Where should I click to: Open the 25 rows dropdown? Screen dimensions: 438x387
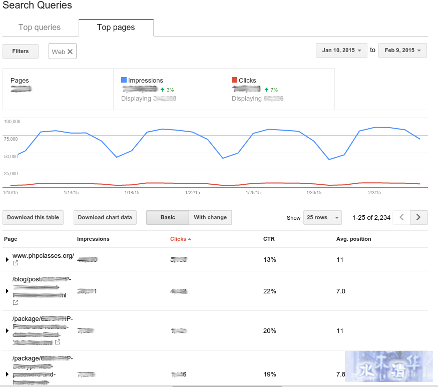click(322, 217)
